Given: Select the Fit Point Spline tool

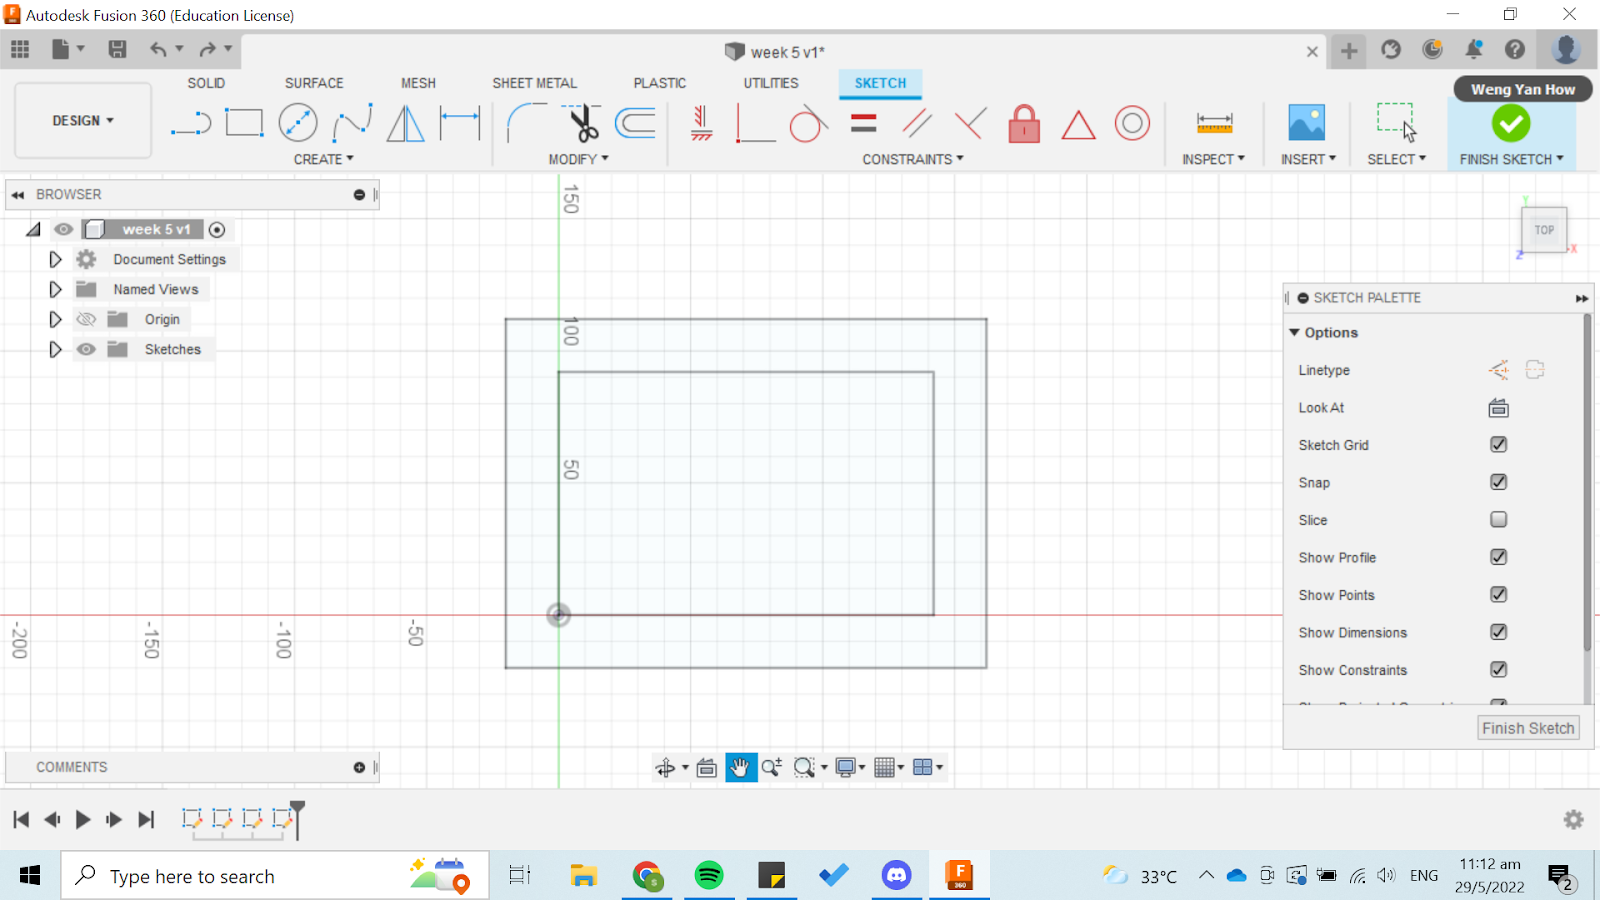Looking at the screenshot, I should point(352,123).
